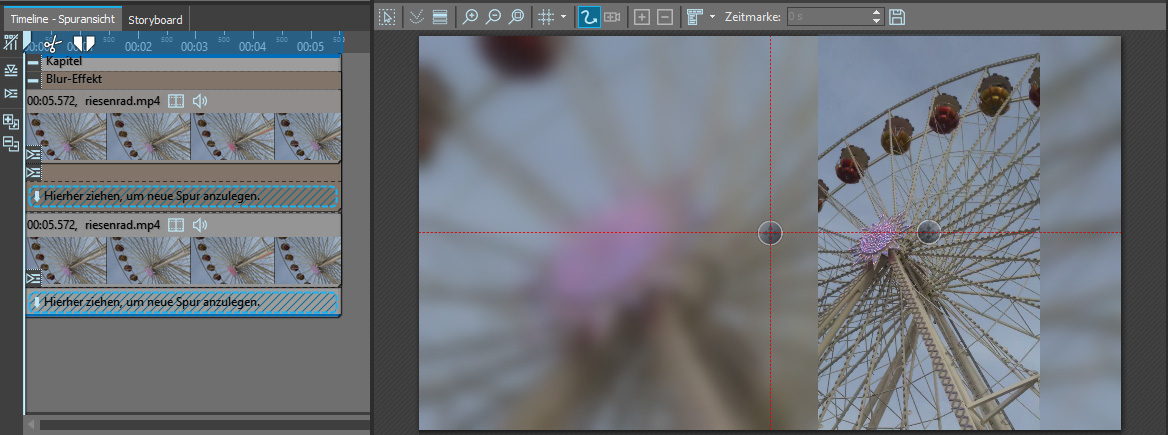The image size is (1168, 435).
Task: Activate the selection arrow tool in preview toolbar
Action: coord(387,17)
